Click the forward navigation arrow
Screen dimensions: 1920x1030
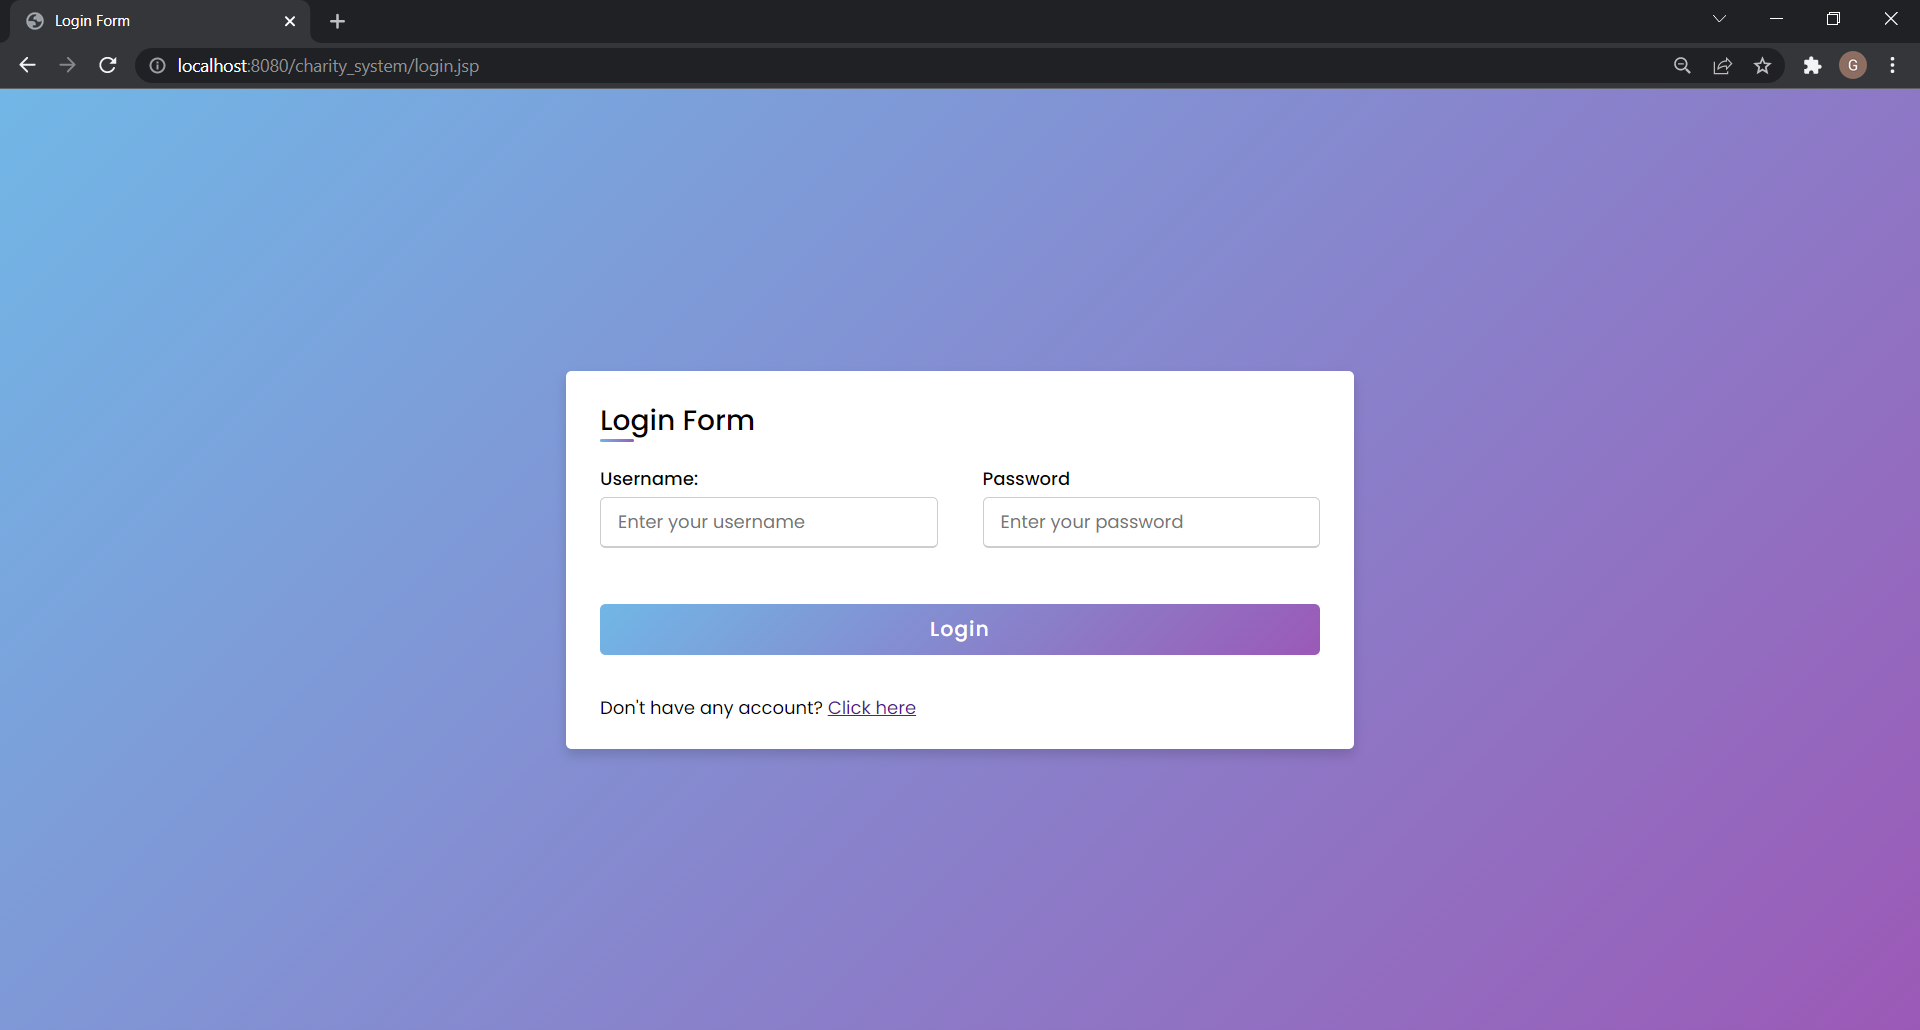click(66, 65)
